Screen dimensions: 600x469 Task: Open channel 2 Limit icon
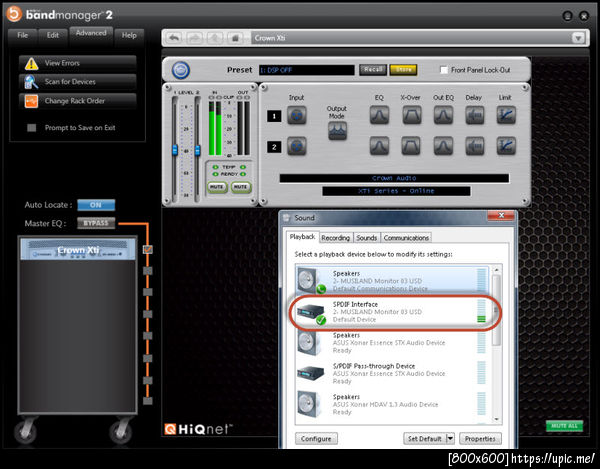point(506,146)
